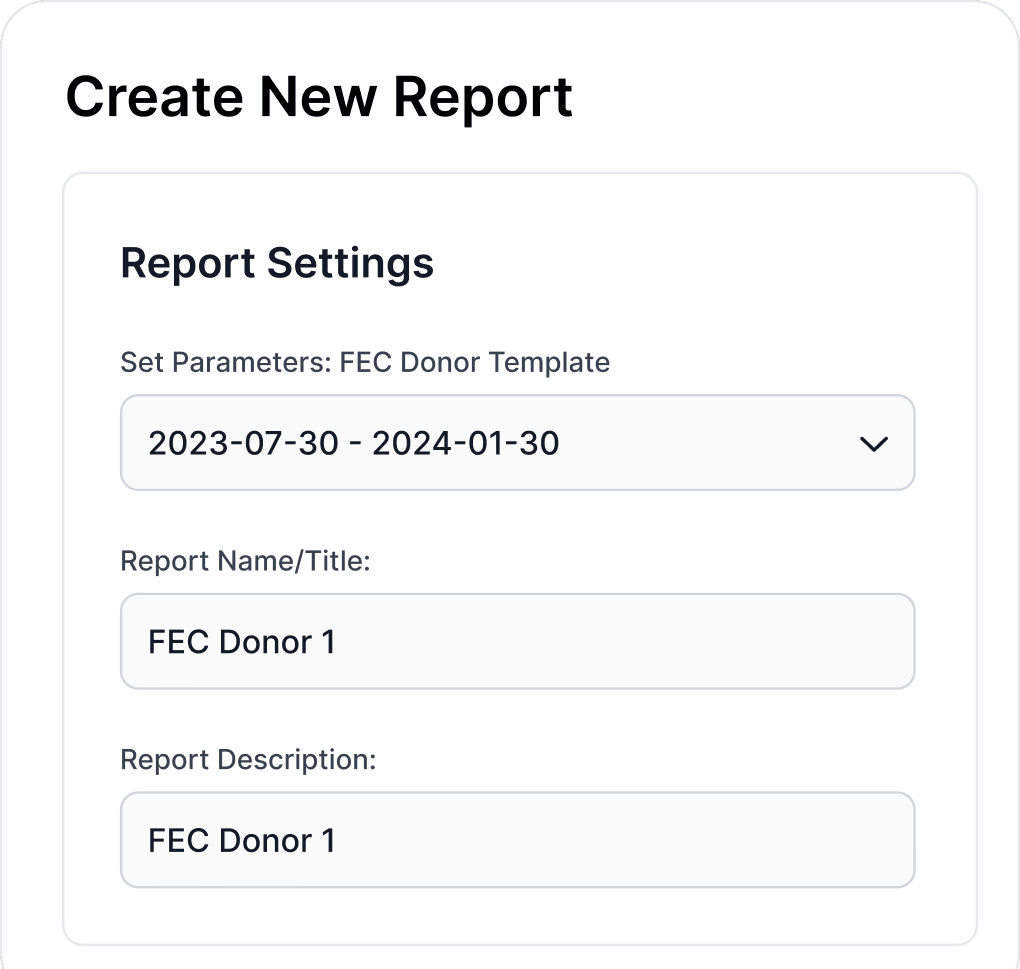Select the Set Parameters: FEC Donor Template label

364,363
